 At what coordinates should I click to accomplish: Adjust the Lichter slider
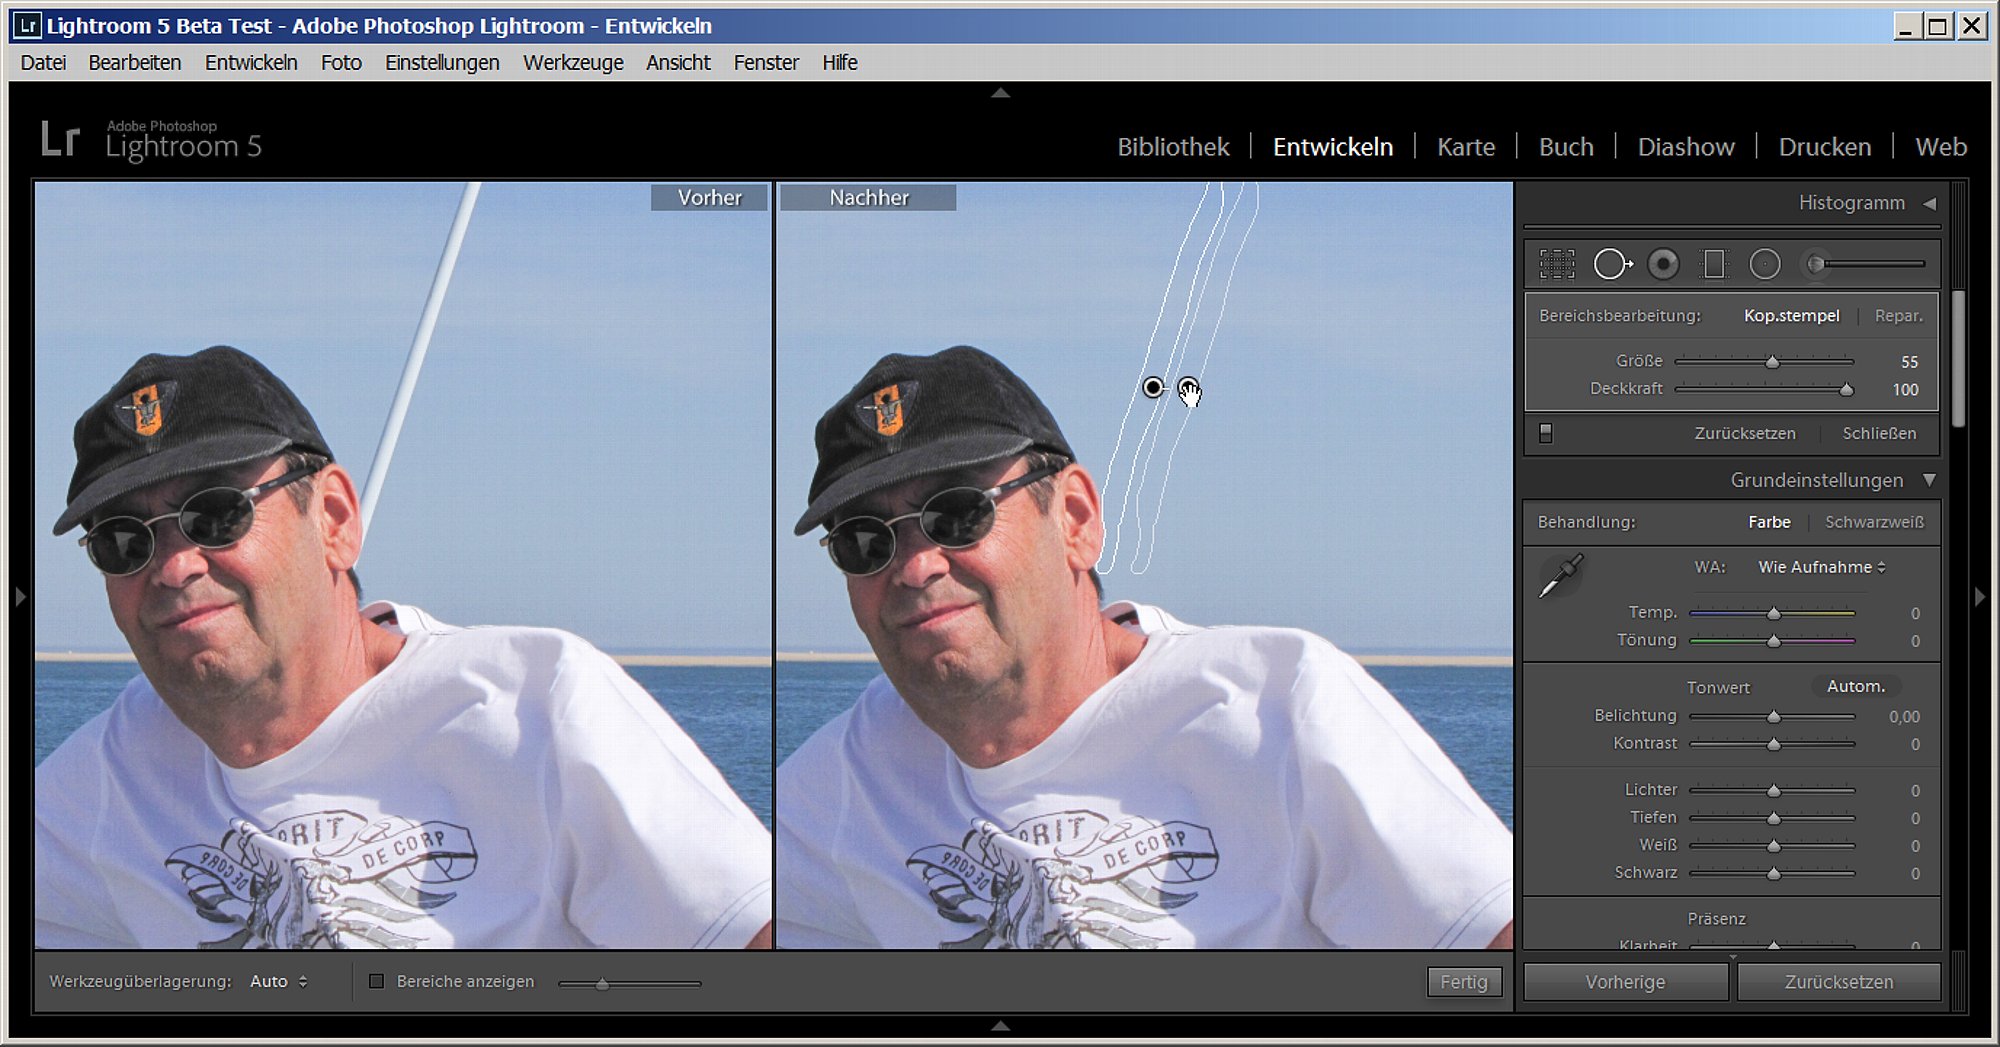tap(1772, 791)
